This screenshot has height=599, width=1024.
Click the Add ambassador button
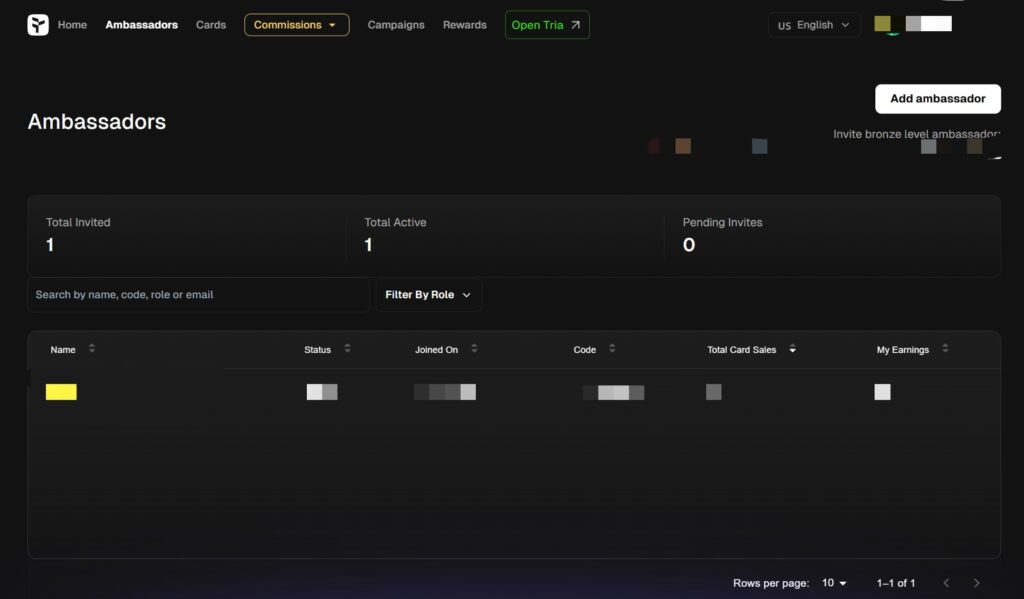(937, 99)
